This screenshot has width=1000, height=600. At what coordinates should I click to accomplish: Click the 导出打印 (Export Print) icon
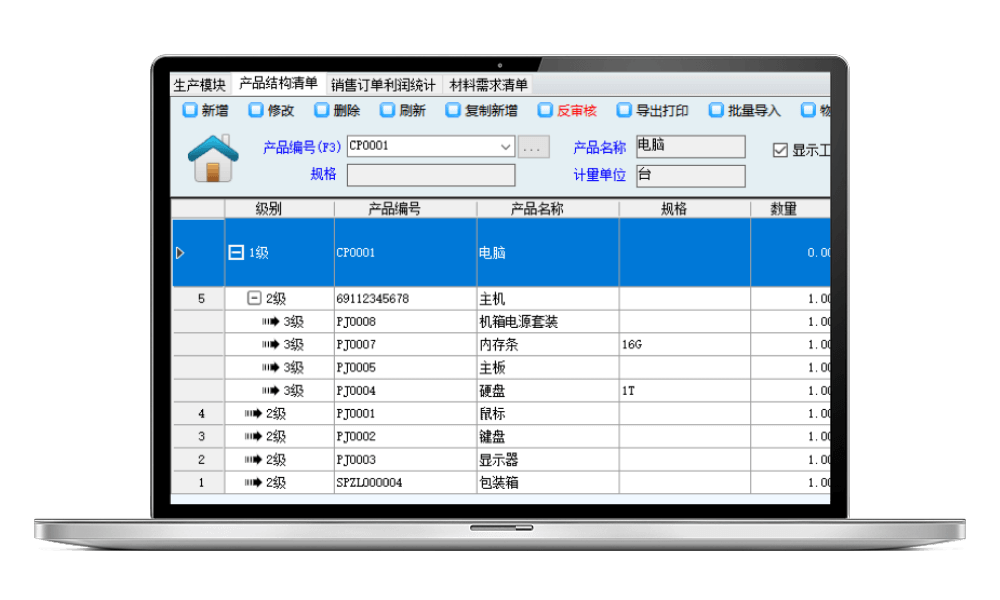(x=624, y=111)
